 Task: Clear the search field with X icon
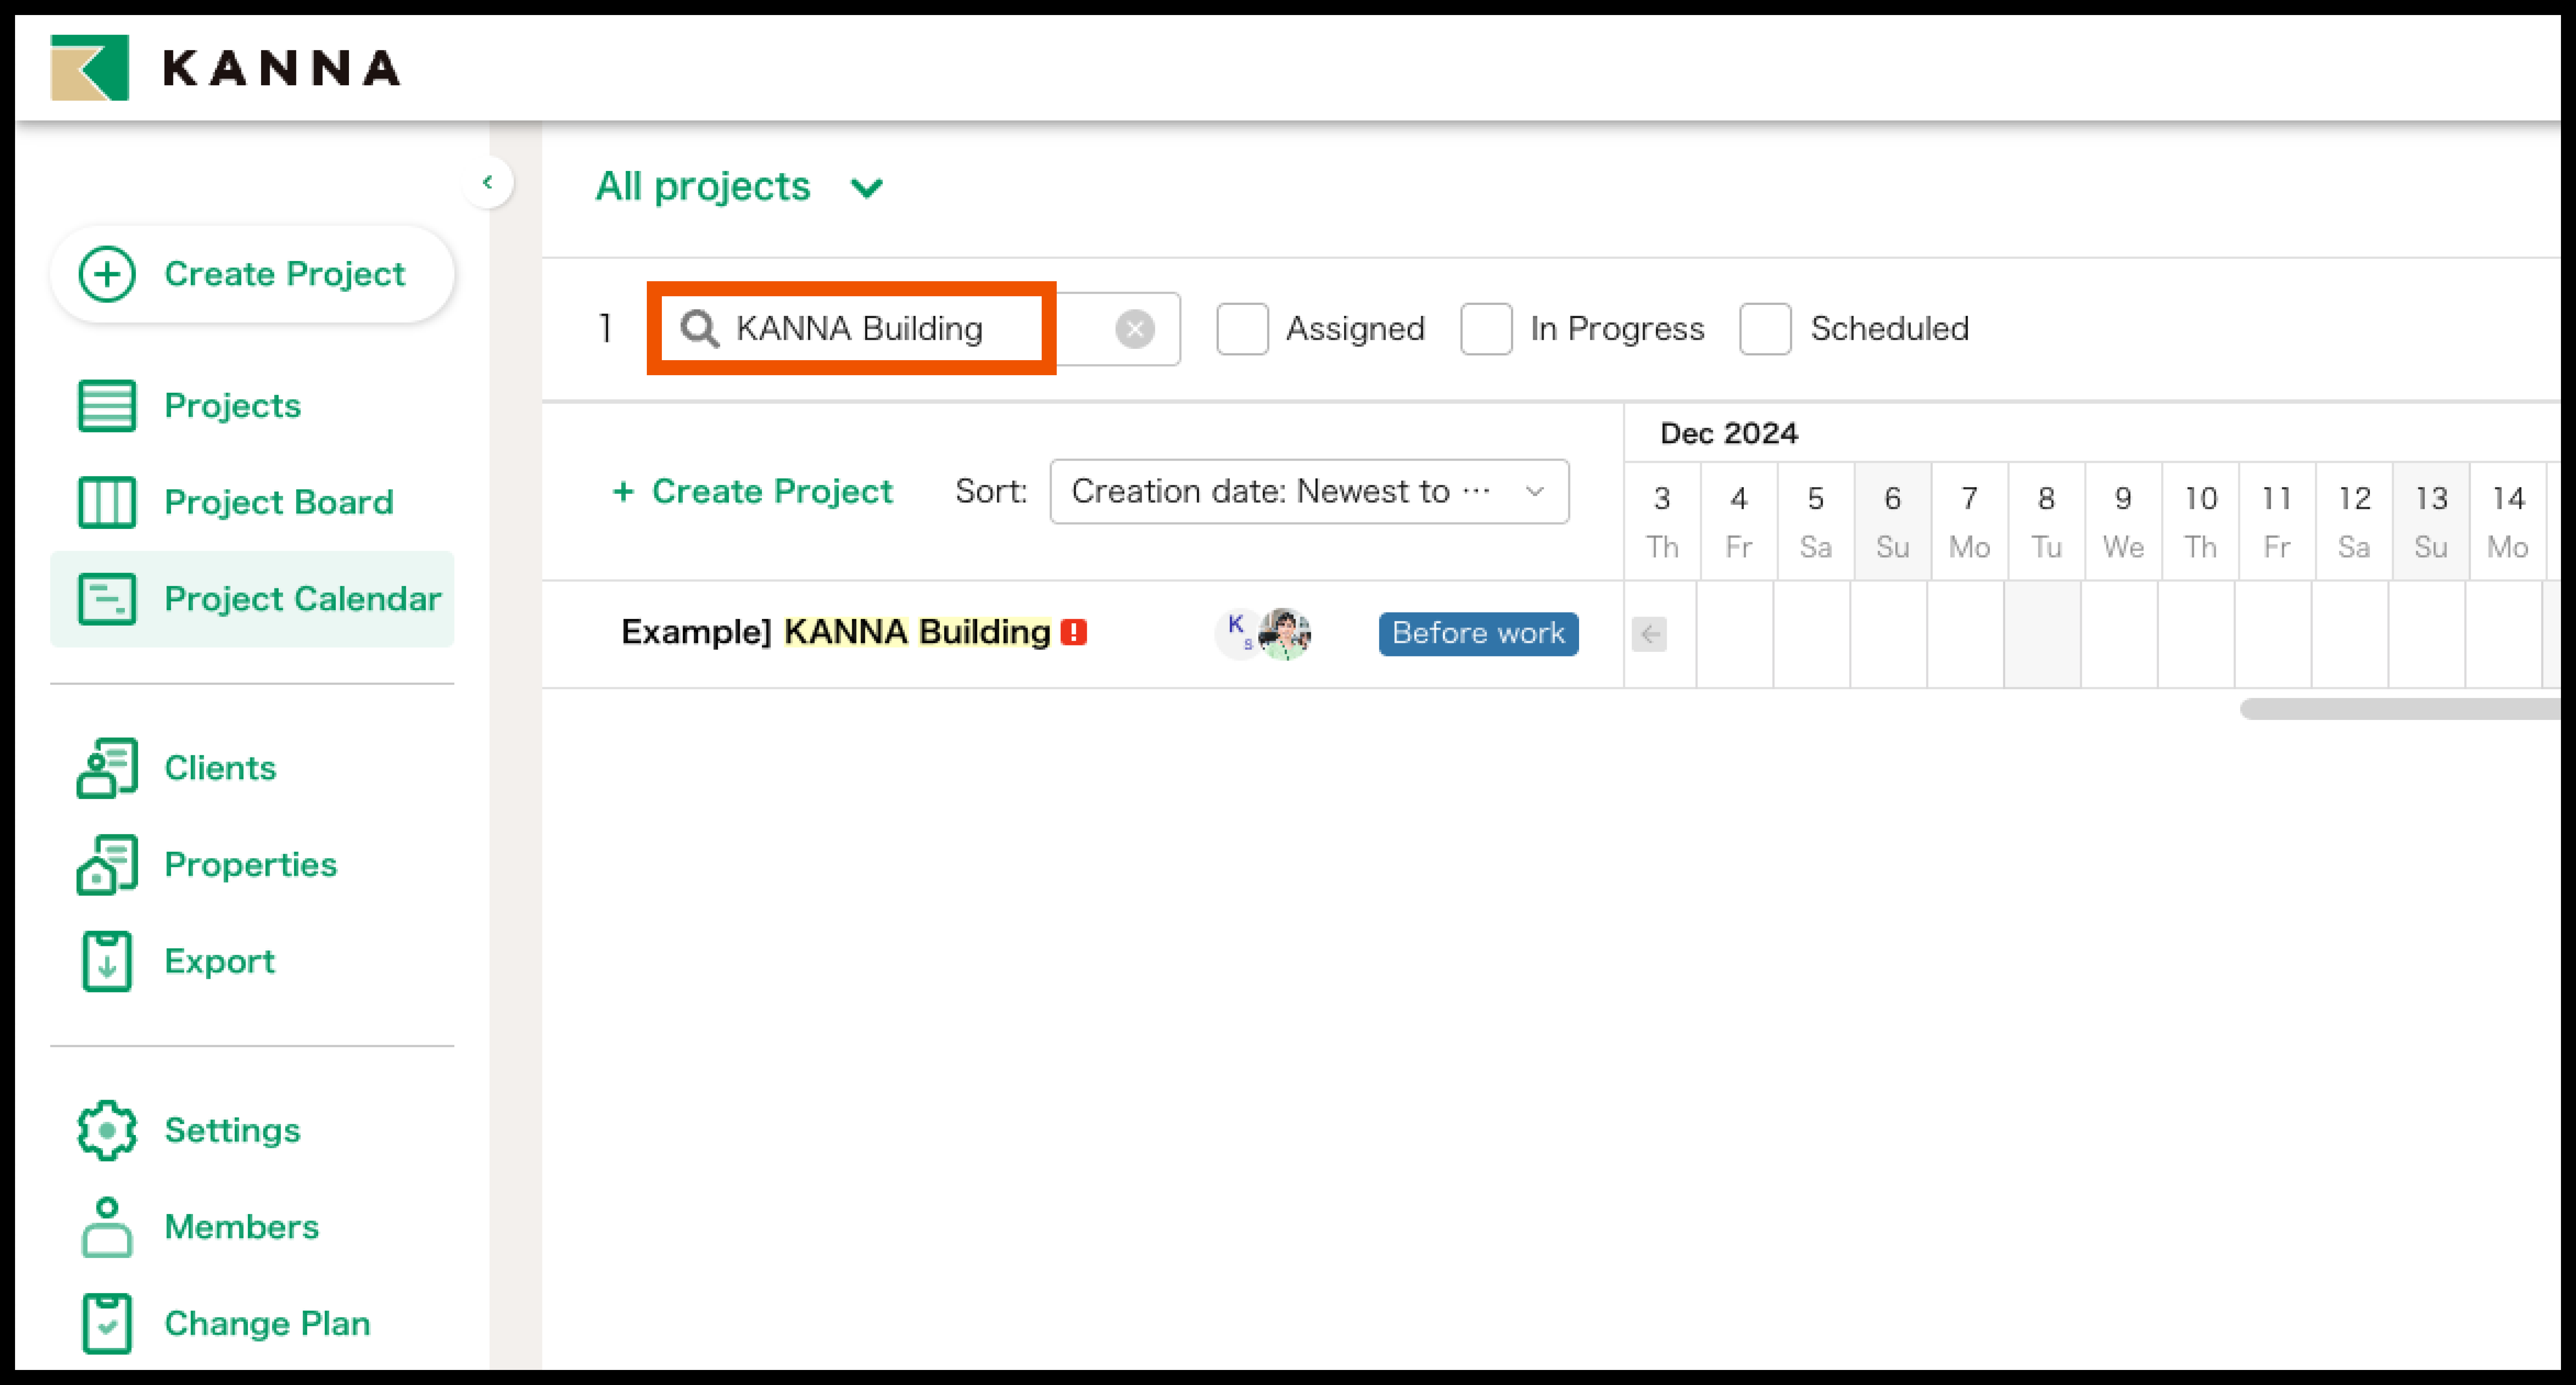click(1134, 329)
